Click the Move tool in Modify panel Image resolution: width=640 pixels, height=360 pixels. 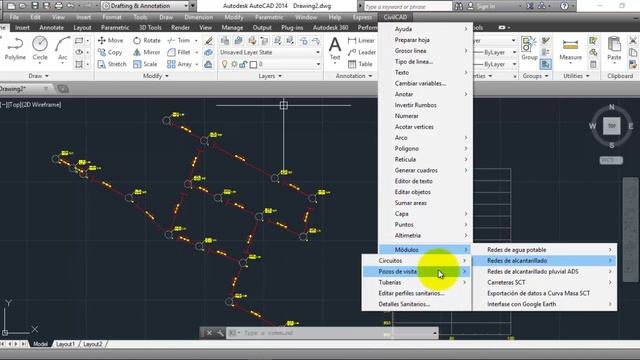(x=110, y=40)
